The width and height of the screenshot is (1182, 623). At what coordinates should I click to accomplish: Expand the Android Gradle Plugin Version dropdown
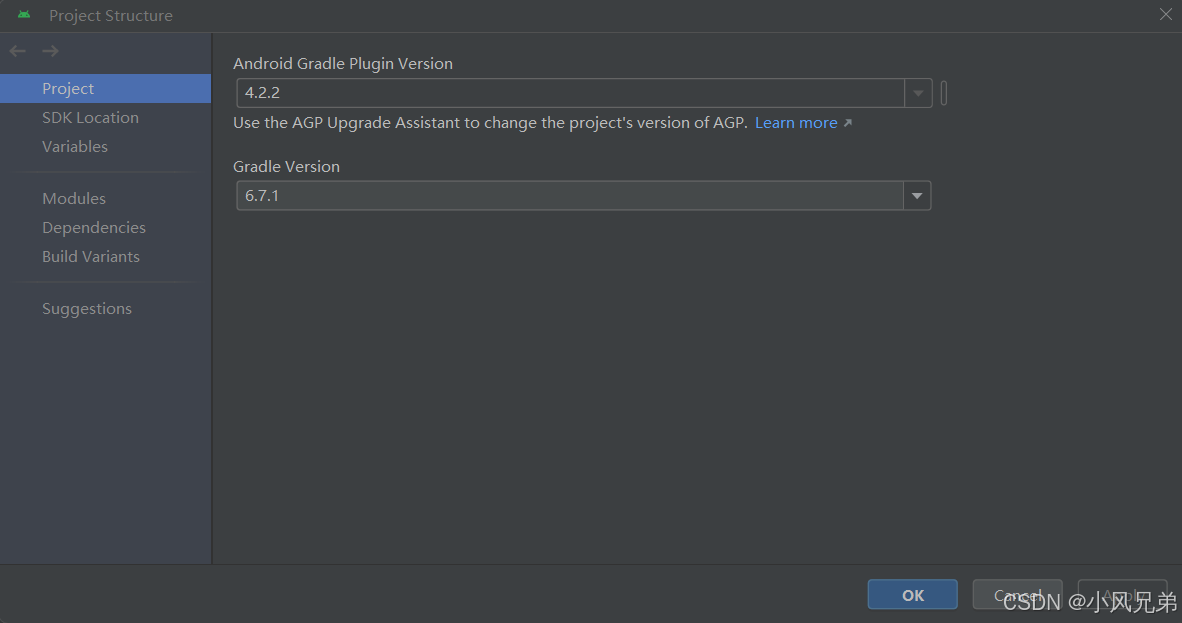[x=917, y=92]
